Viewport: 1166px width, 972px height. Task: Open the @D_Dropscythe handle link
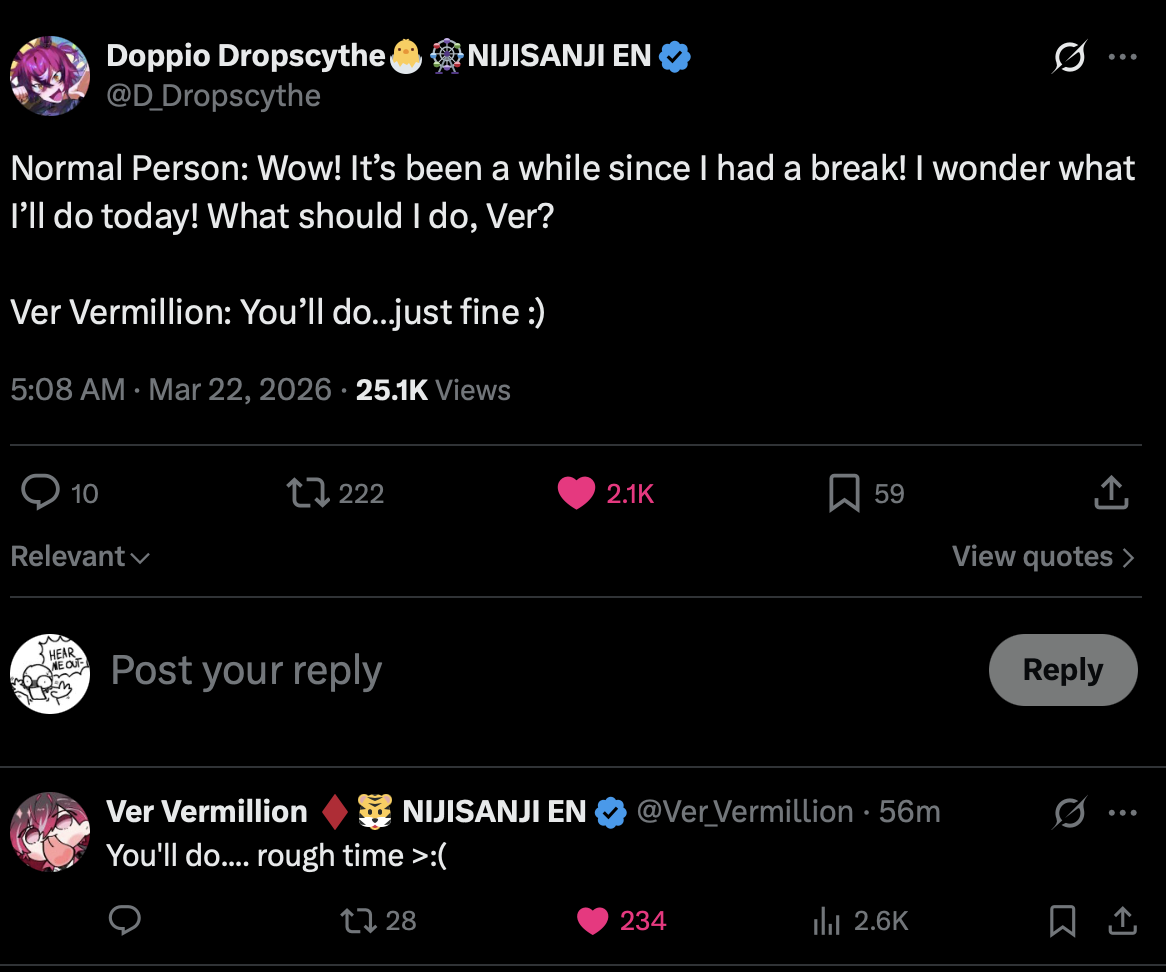tap(213, 96)
